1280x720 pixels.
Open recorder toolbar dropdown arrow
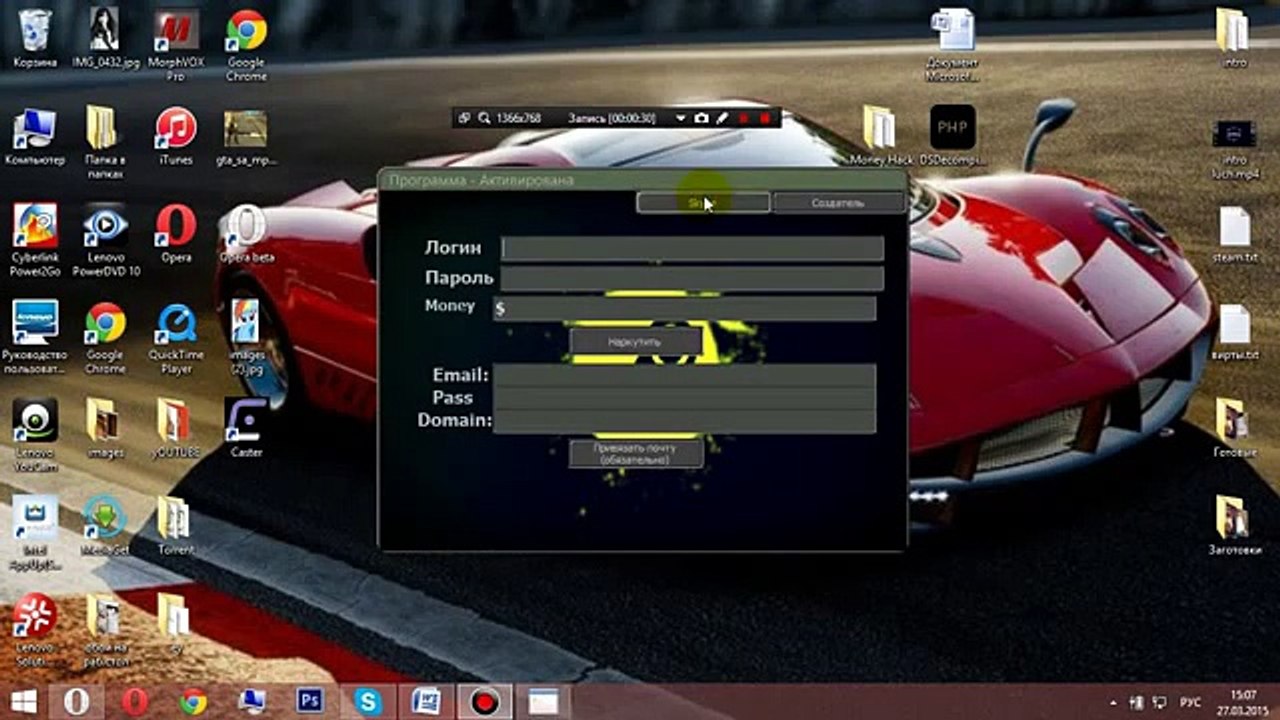pos(680,118)
